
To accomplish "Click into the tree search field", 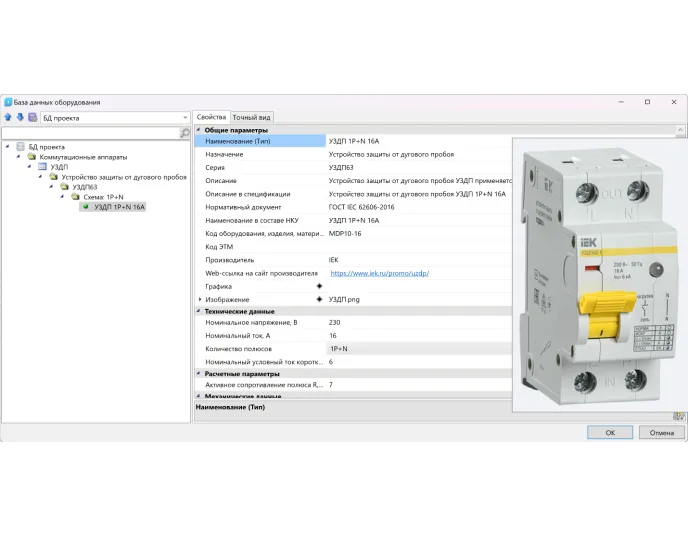I will (90, 133).
